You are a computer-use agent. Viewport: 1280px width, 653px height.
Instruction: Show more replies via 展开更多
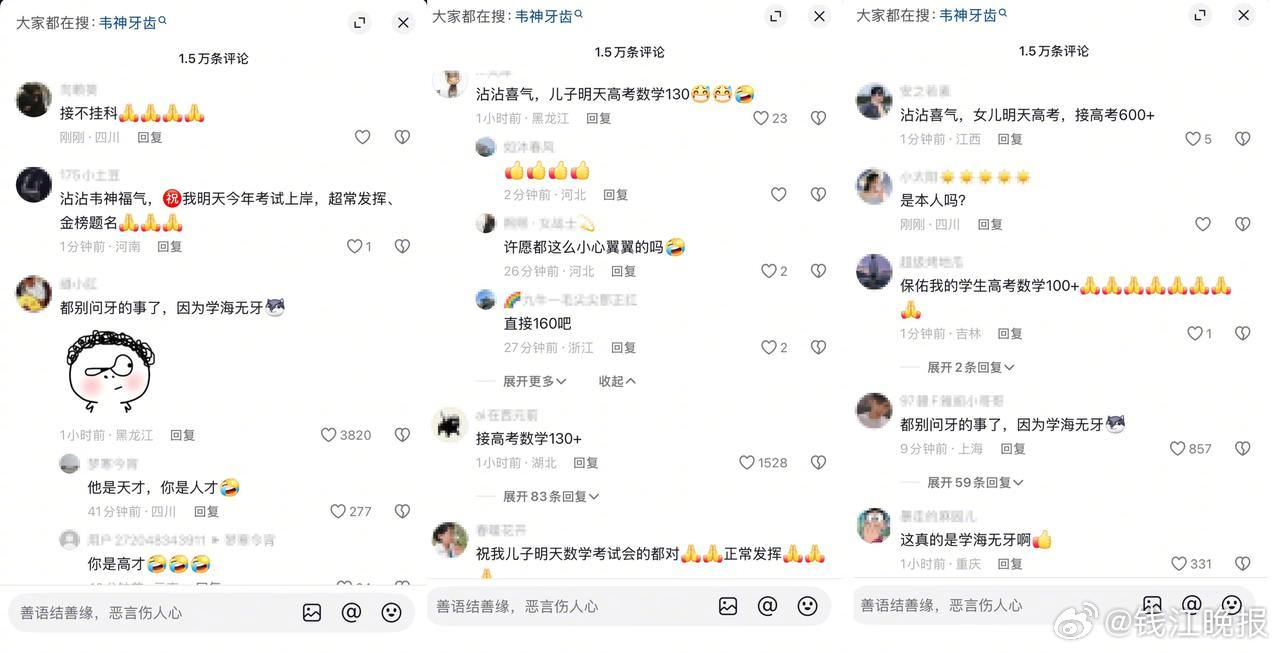click(535, 381)
